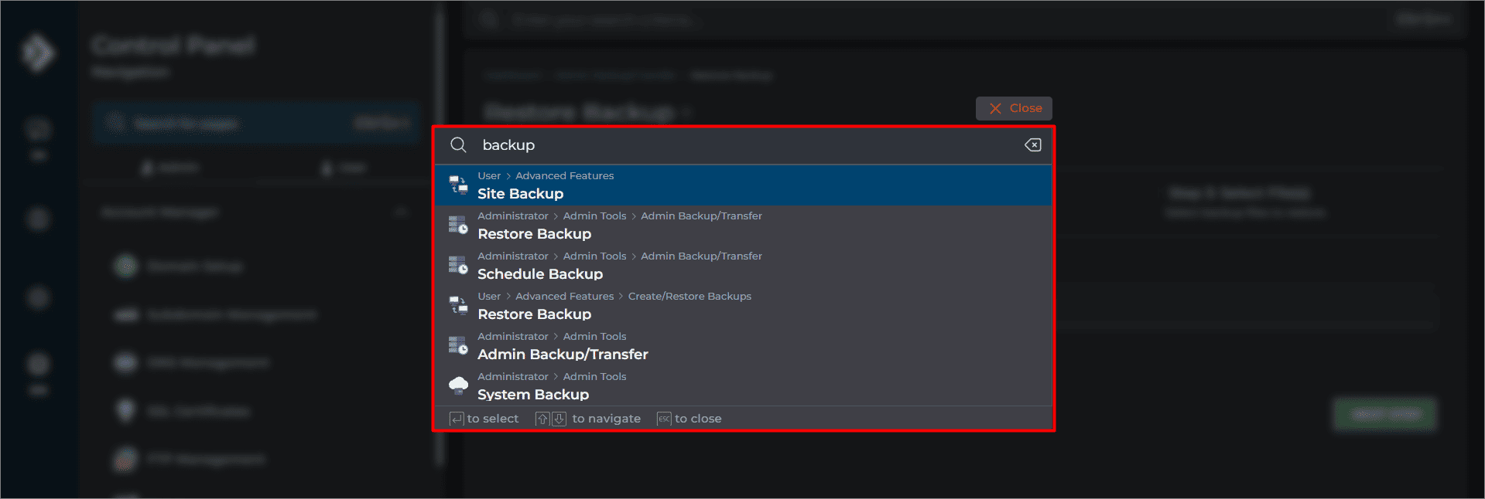Click the Enter key hint icon
The image size is (1485, 499).
click(x=456, y=419)
